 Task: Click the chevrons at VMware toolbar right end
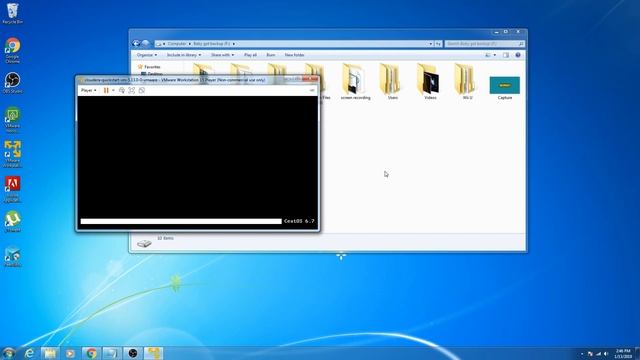[x=312, y=90]
